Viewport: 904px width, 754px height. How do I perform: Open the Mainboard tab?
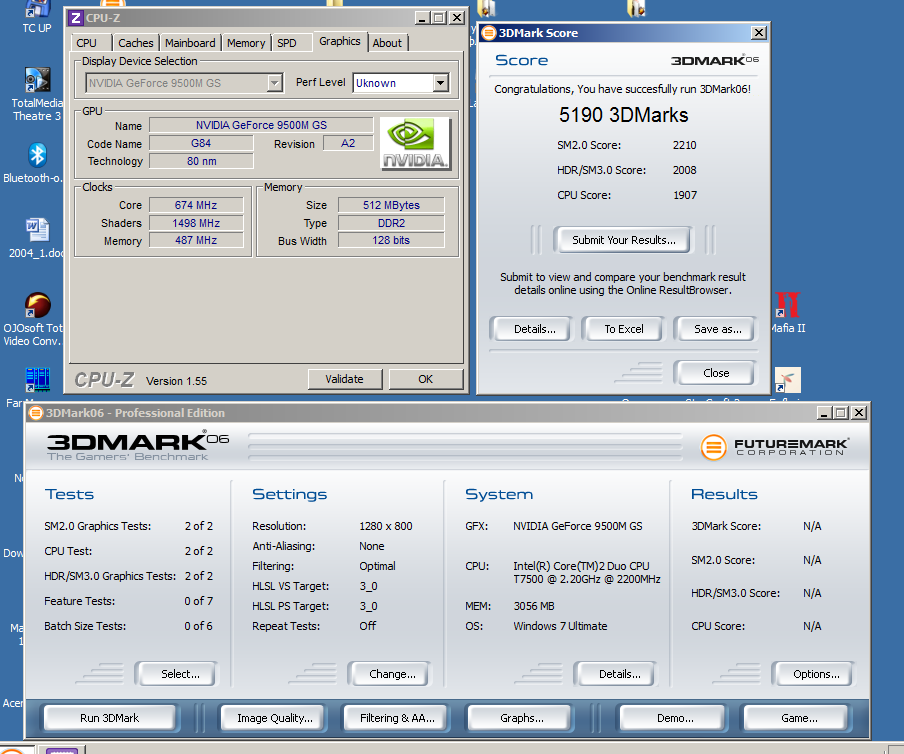tap(190, 43)
